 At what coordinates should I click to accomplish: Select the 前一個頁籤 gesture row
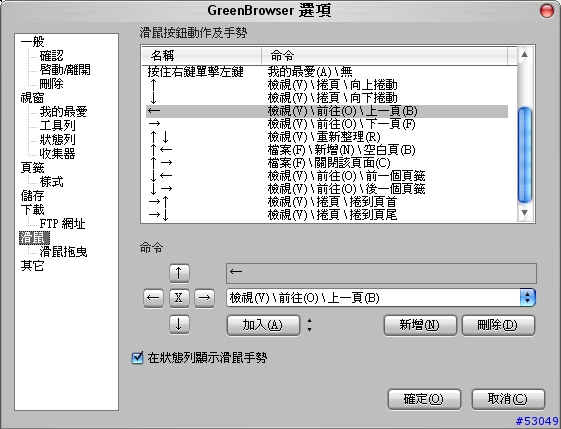(327, 176)
